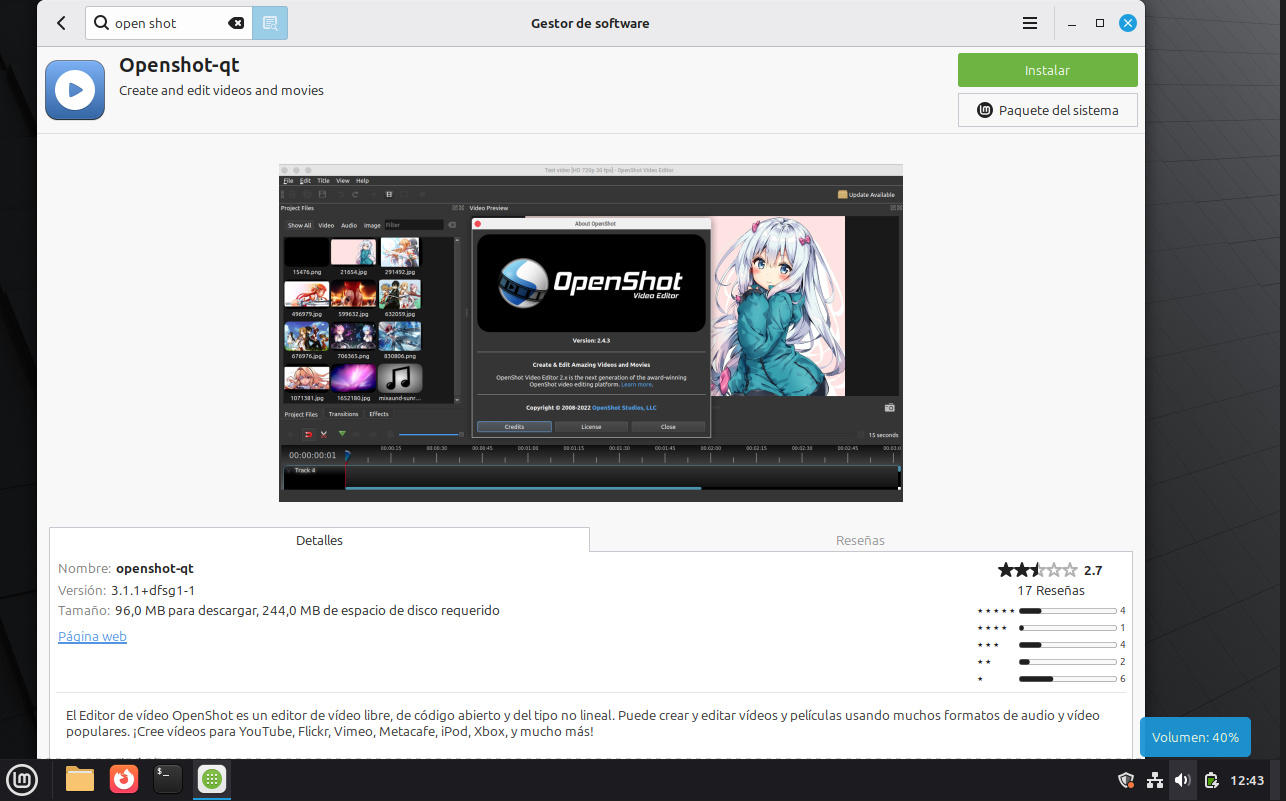The width and height of the screenshot is (1286, 801).
Task: Open the OpenShot screenshot preview image
Action: coord(591,333)
